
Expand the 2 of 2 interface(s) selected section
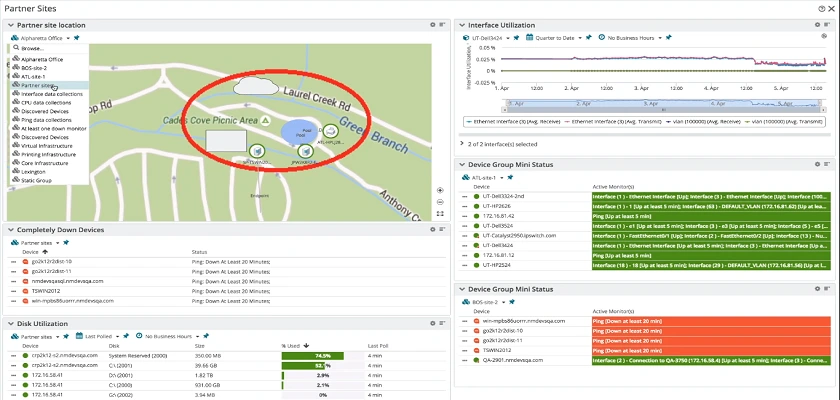pyautogui.click(x=462, y=144)
